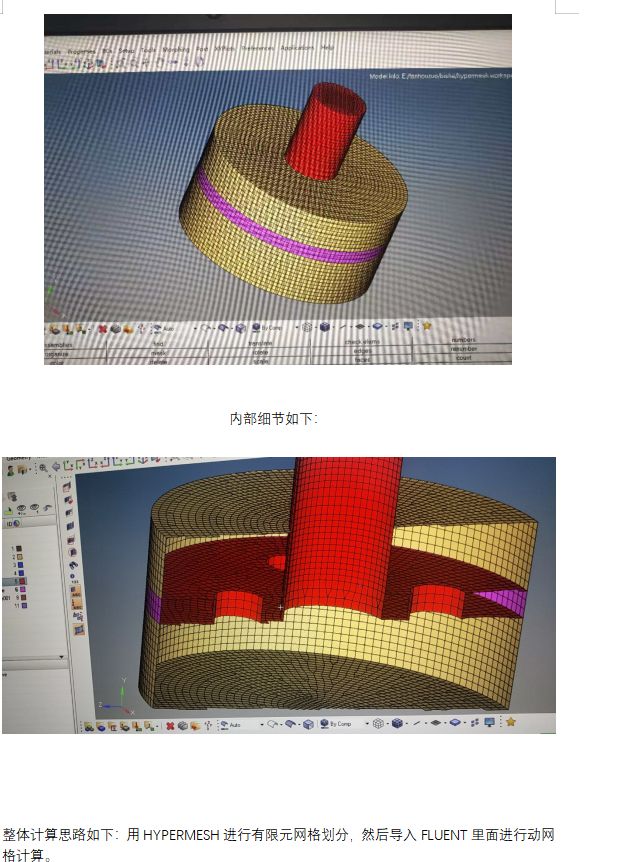Click the caption text '内部细节如下:'
The height and width of the screenshot is (862, 632).
pyautogui.click(x=274, y=418)
